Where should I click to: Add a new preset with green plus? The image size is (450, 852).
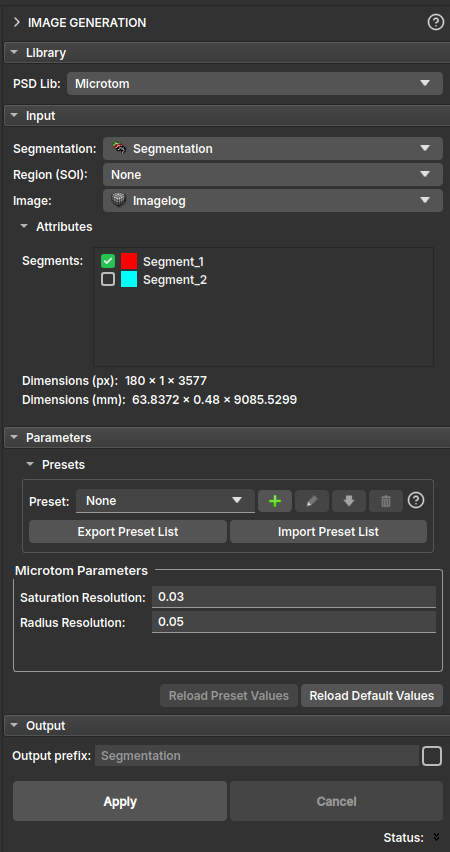click(x=275, y=501)
